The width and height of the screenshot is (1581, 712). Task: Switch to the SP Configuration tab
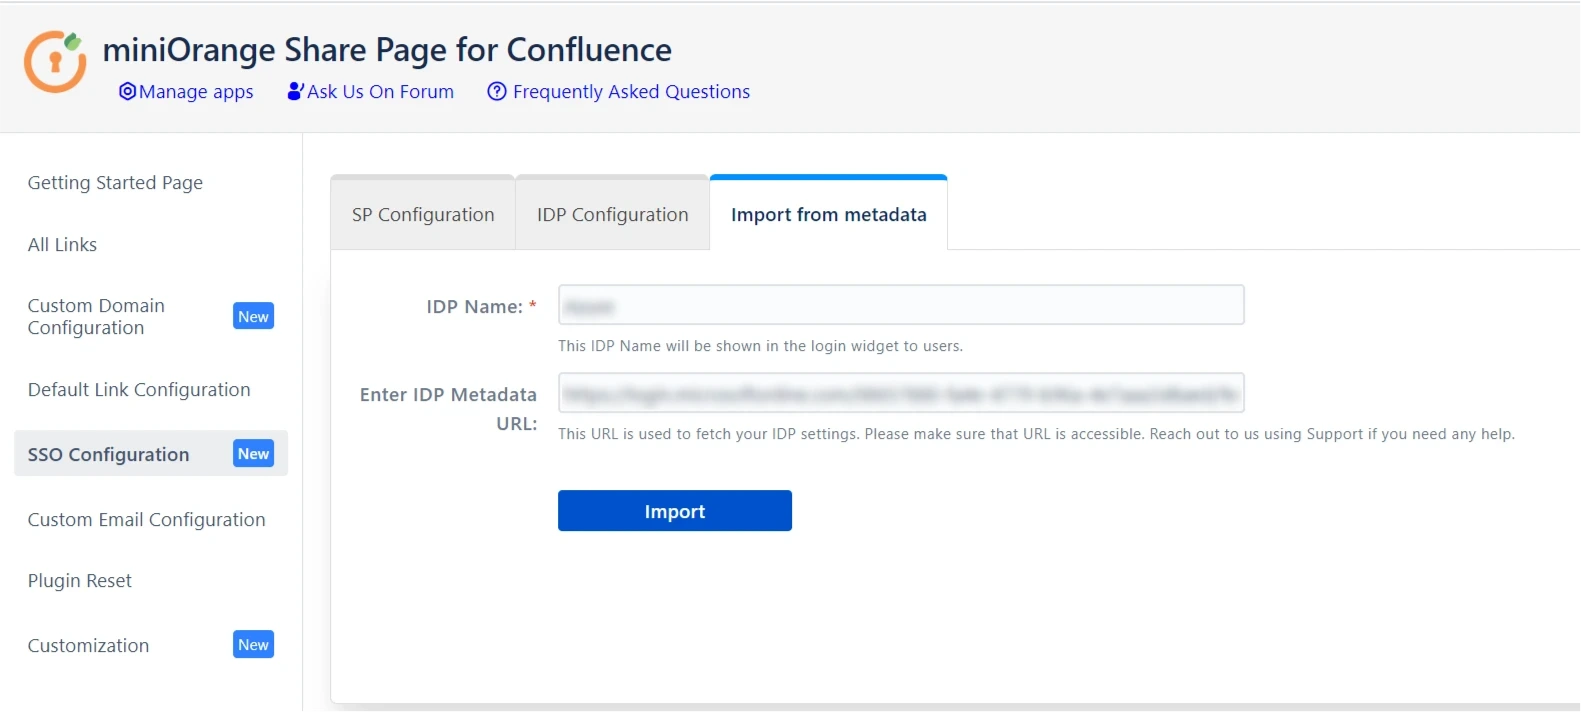pos(423,214)
